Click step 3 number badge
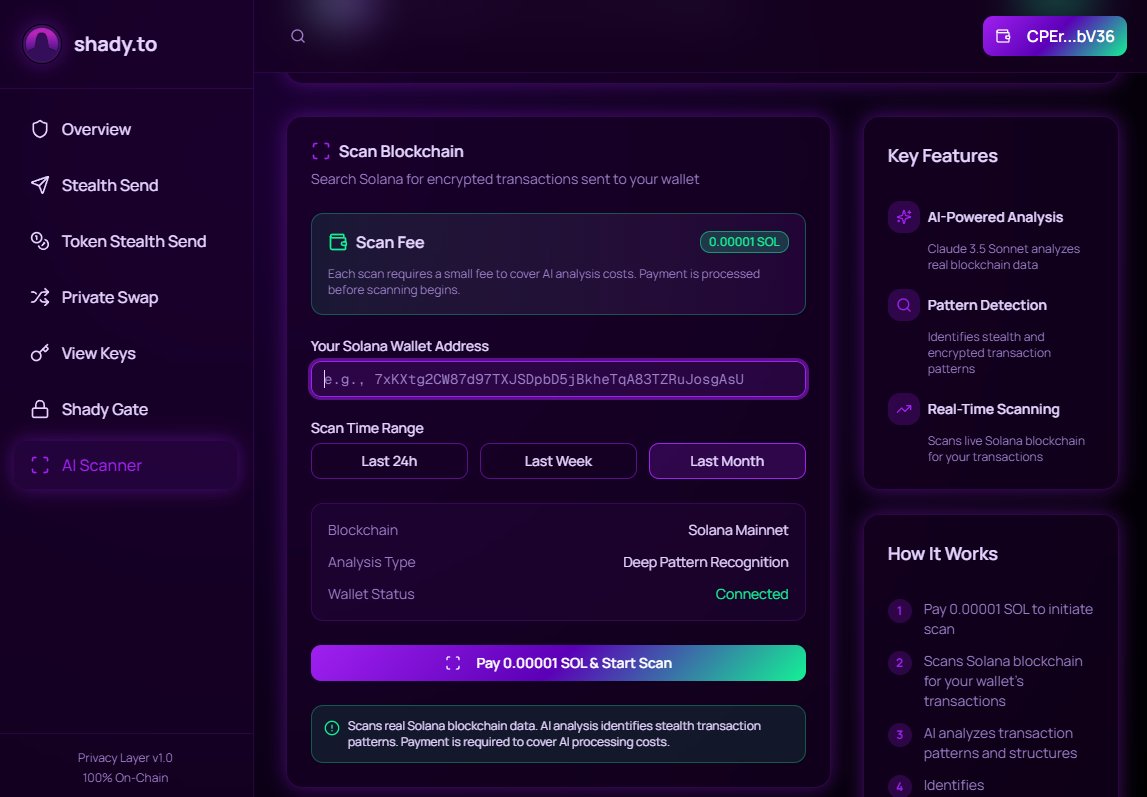1147x797 pixels. [900, 735]
